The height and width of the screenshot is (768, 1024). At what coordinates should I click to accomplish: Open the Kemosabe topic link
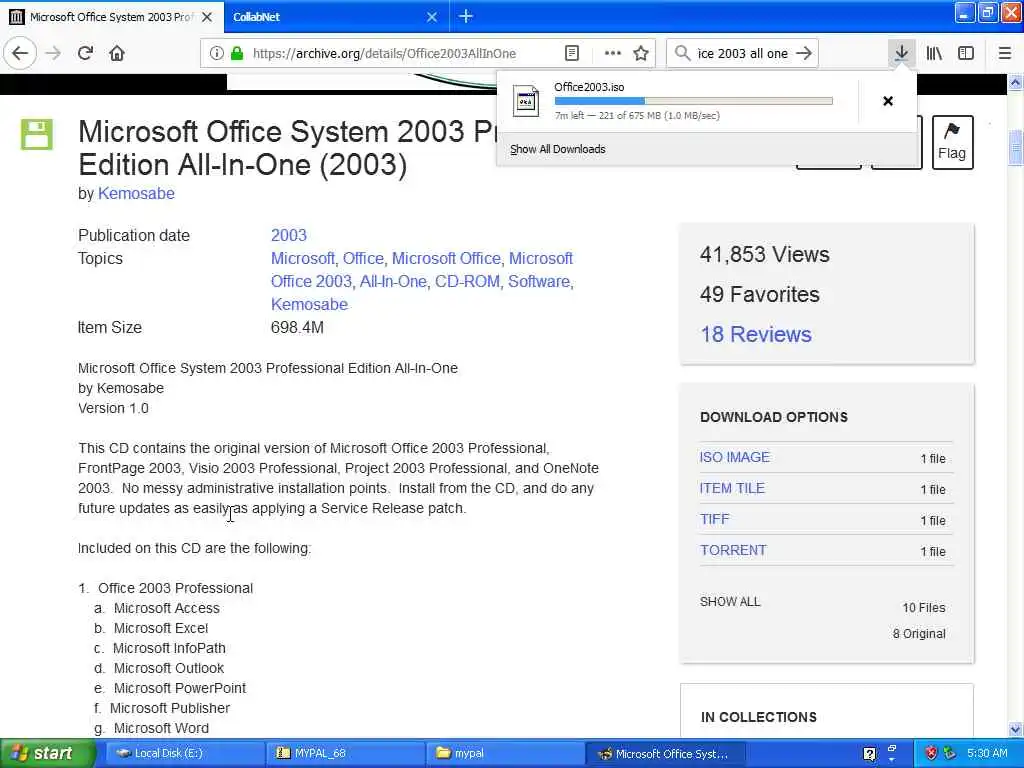310,304
